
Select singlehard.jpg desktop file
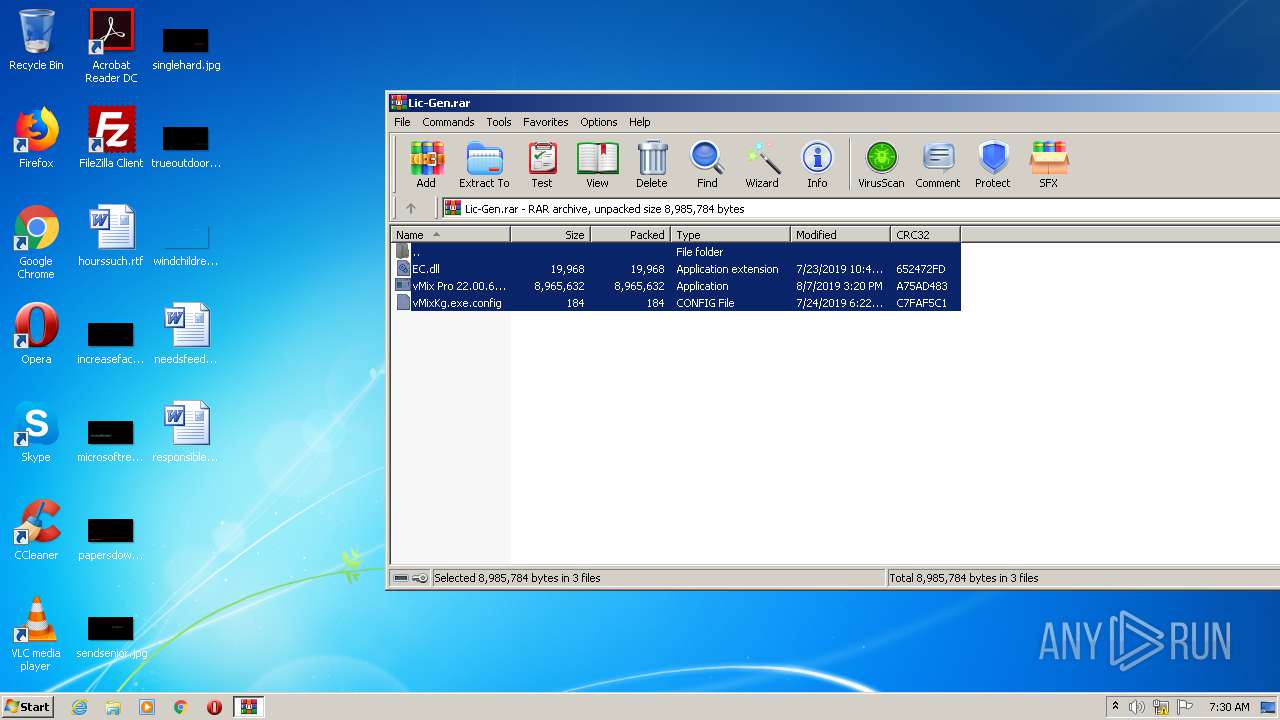click(186, 48)
